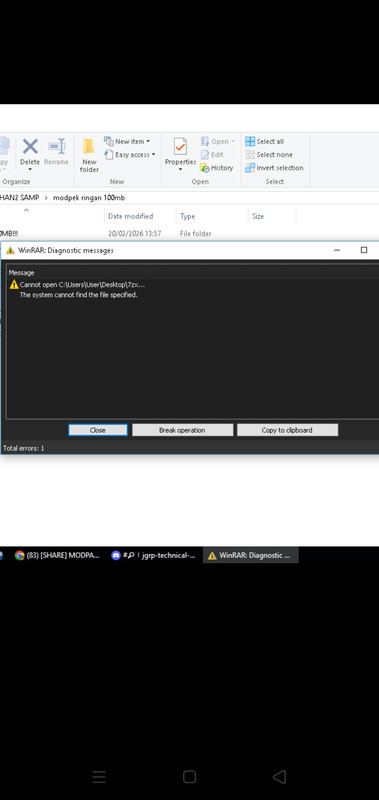Viewport: 379px width, 800px height.
Task: Open the Easy access dropdown
Action: click(x=130, y=155)
